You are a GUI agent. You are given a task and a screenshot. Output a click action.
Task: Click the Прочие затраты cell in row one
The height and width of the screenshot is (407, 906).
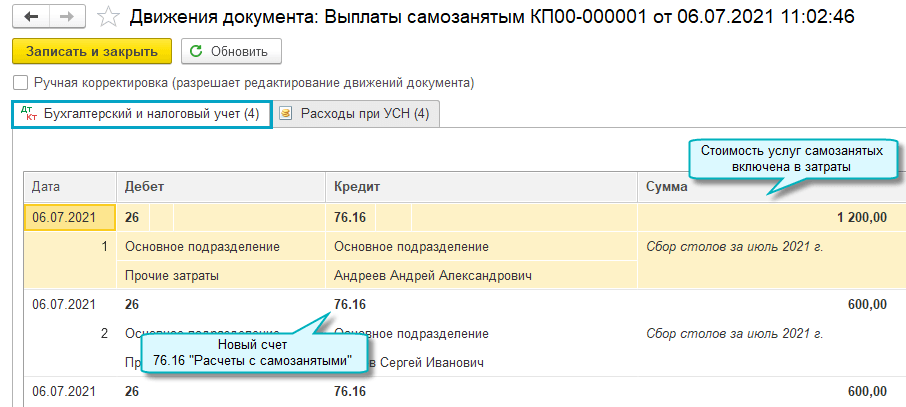[x=172, y=275]
